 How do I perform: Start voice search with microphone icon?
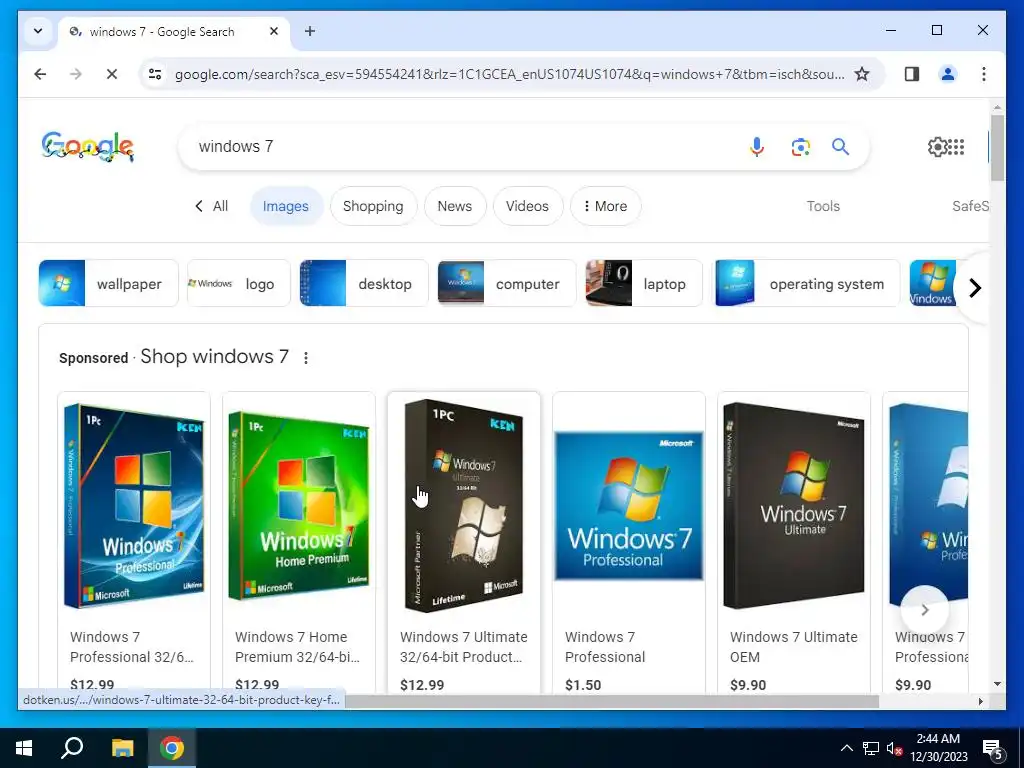point(756,147)
